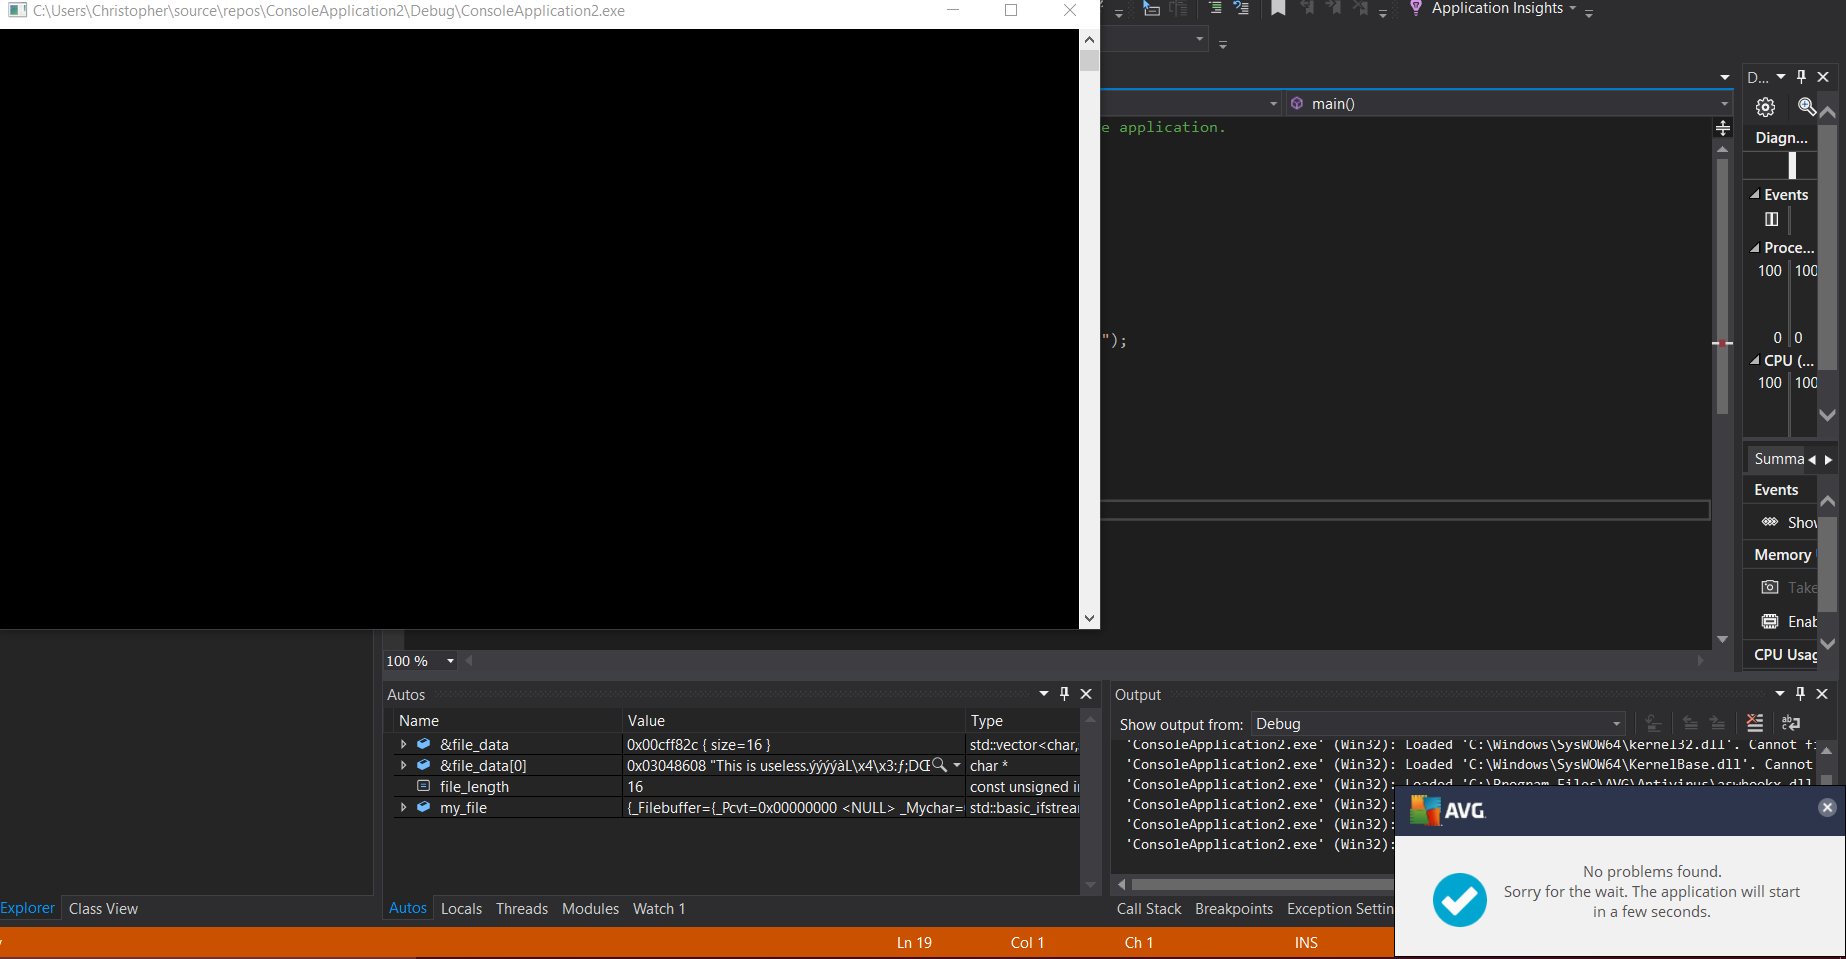Click the comment out selected lines icon

point(1215,8)
